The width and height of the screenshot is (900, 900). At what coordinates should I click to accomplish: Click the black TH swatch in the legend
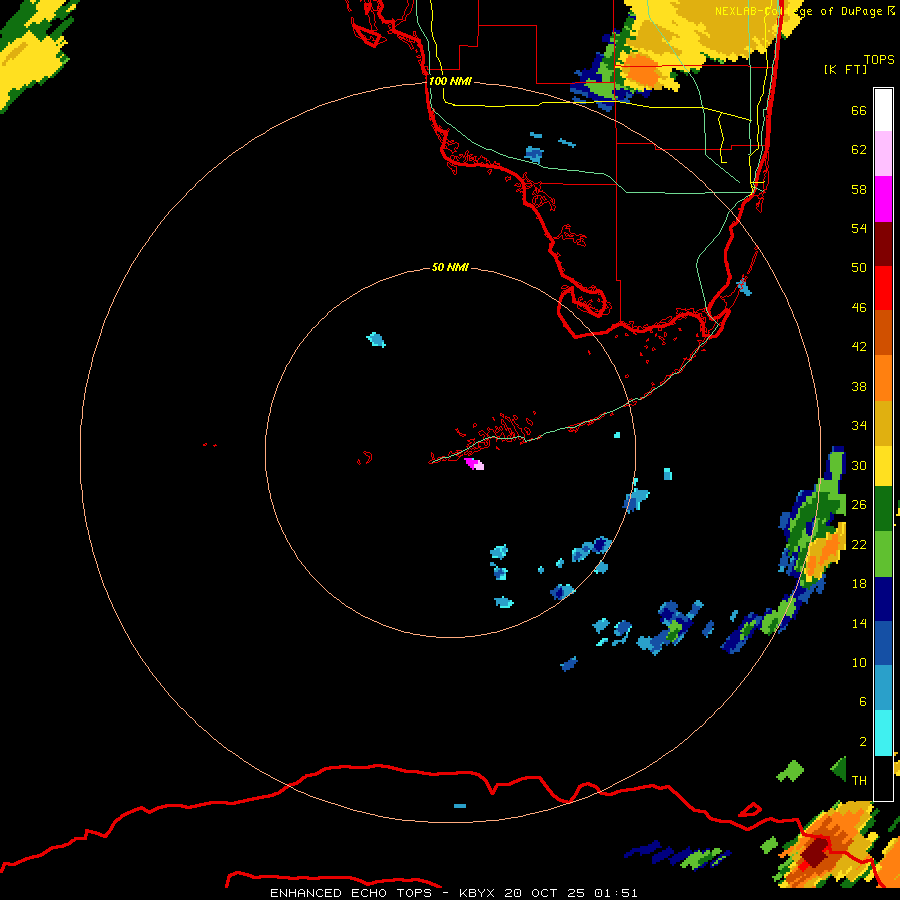pos(883,778)
